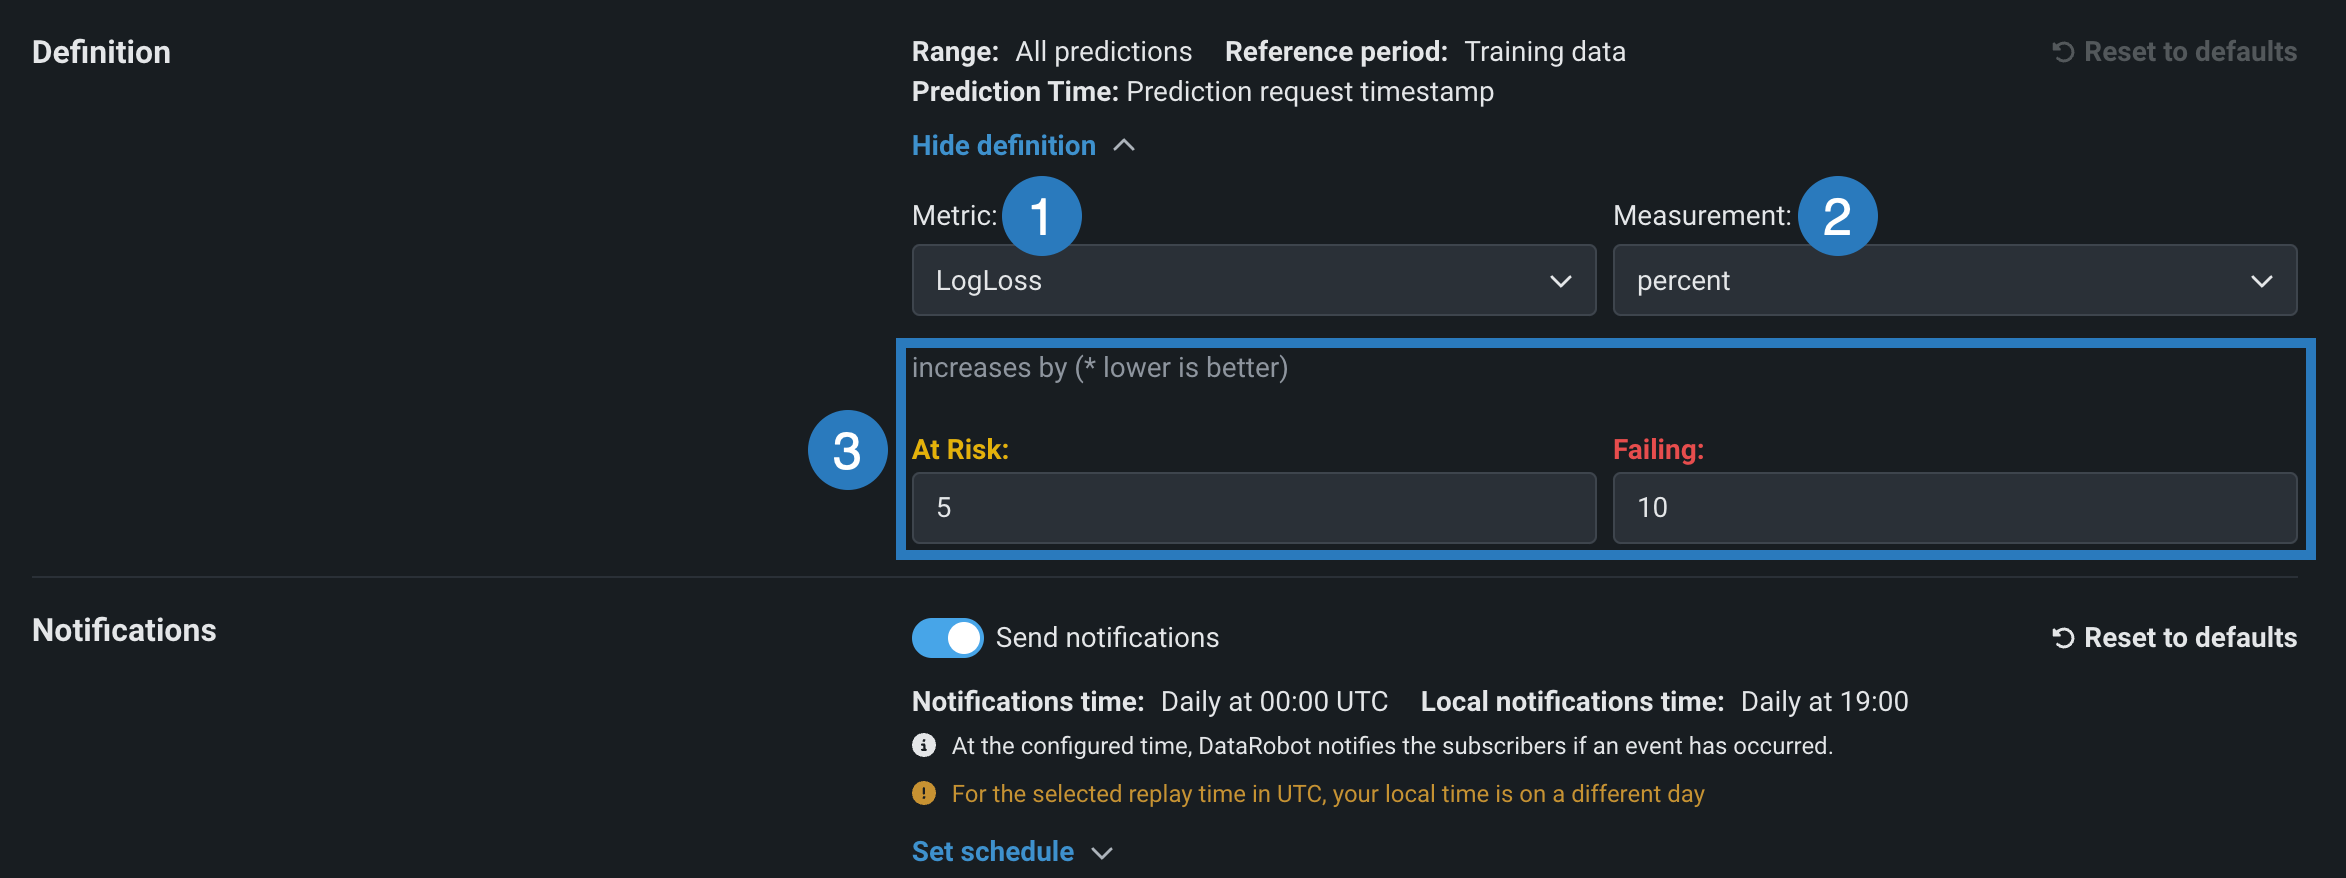This screenshot has height=878, width=2346.
Task: Click the orange warning icon about UTC
Action: pyautogui.click(x=924, y=794)
